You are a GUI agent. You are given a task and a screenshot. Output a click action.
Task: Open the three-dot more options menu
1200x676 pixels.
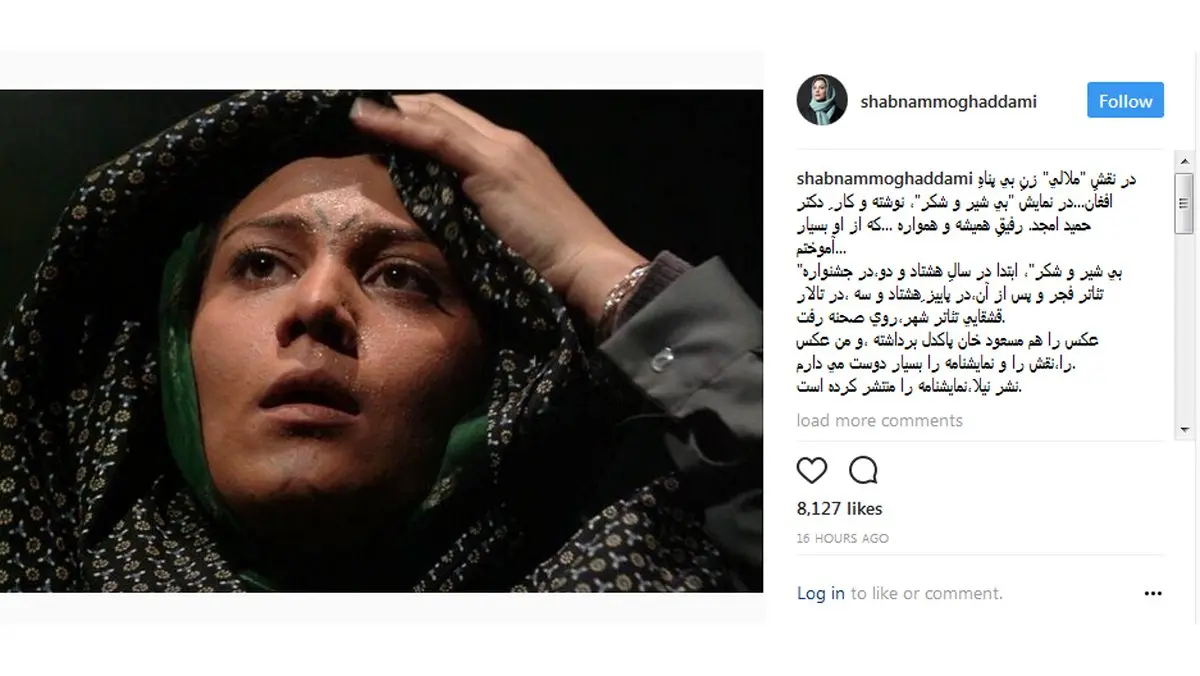1152,593
